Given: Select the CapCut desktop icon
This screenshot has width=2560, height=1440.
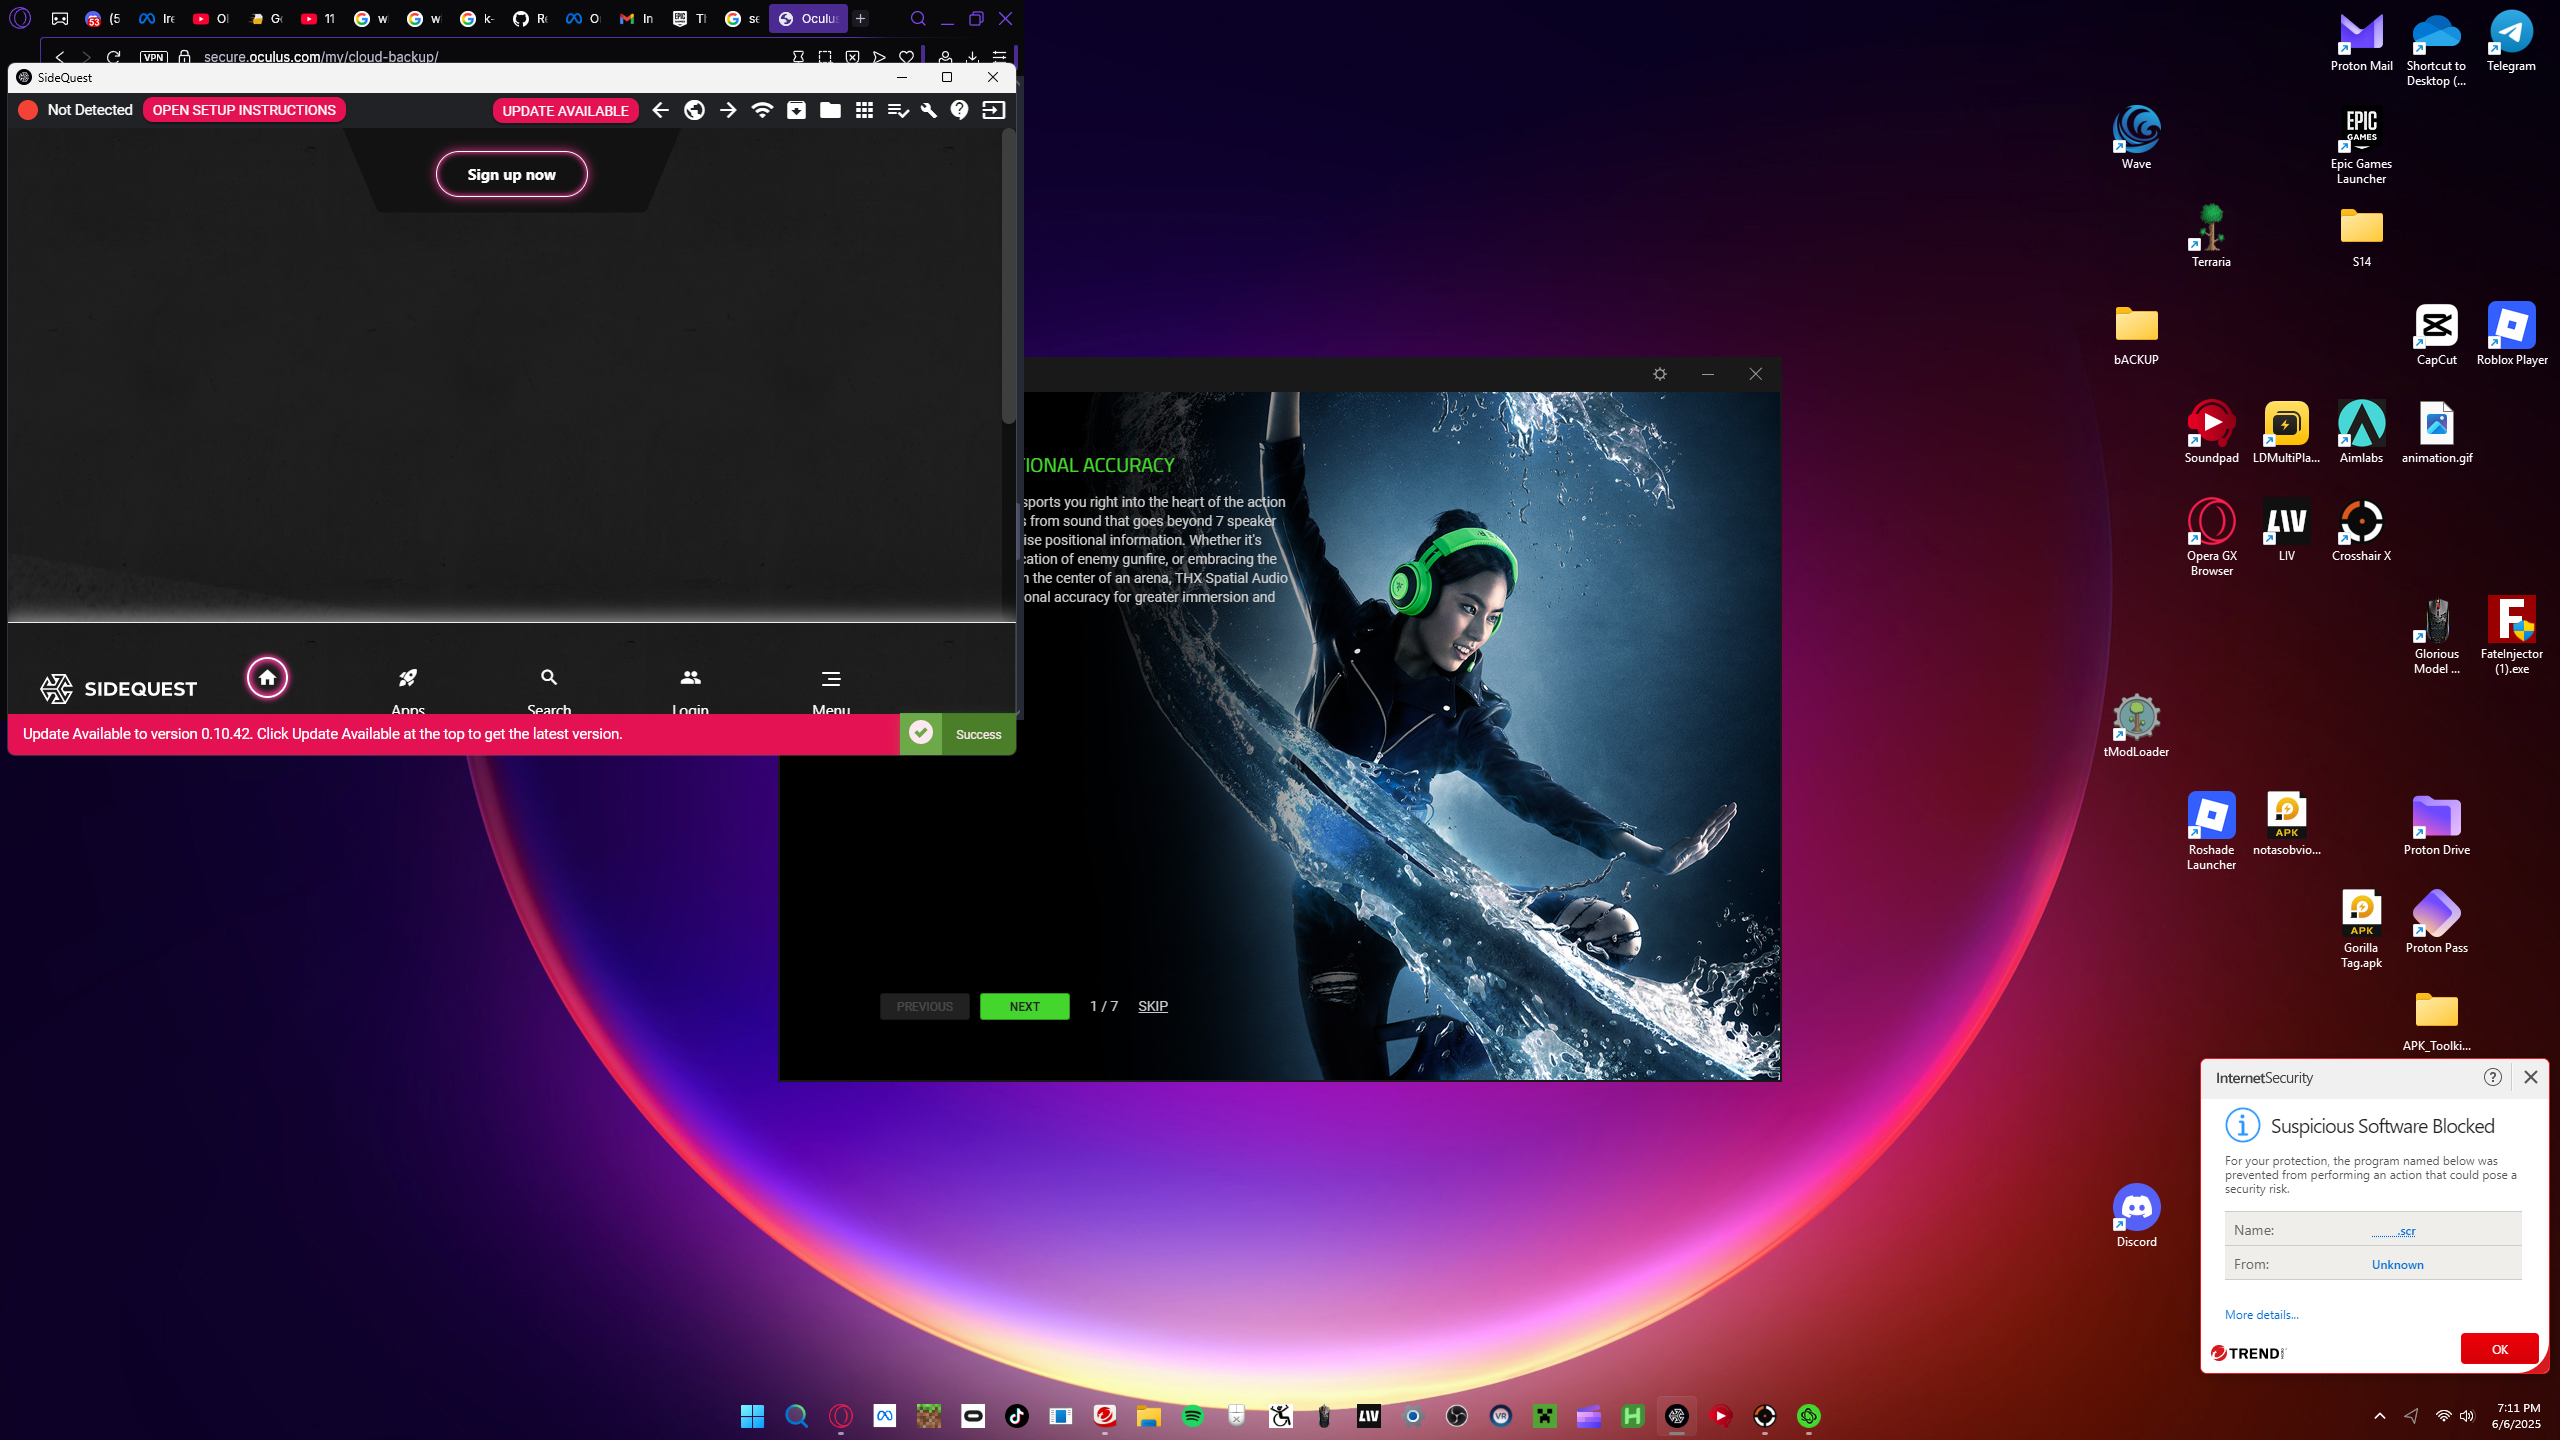Looking at the screenshot, I should [x=2436, y=335].
